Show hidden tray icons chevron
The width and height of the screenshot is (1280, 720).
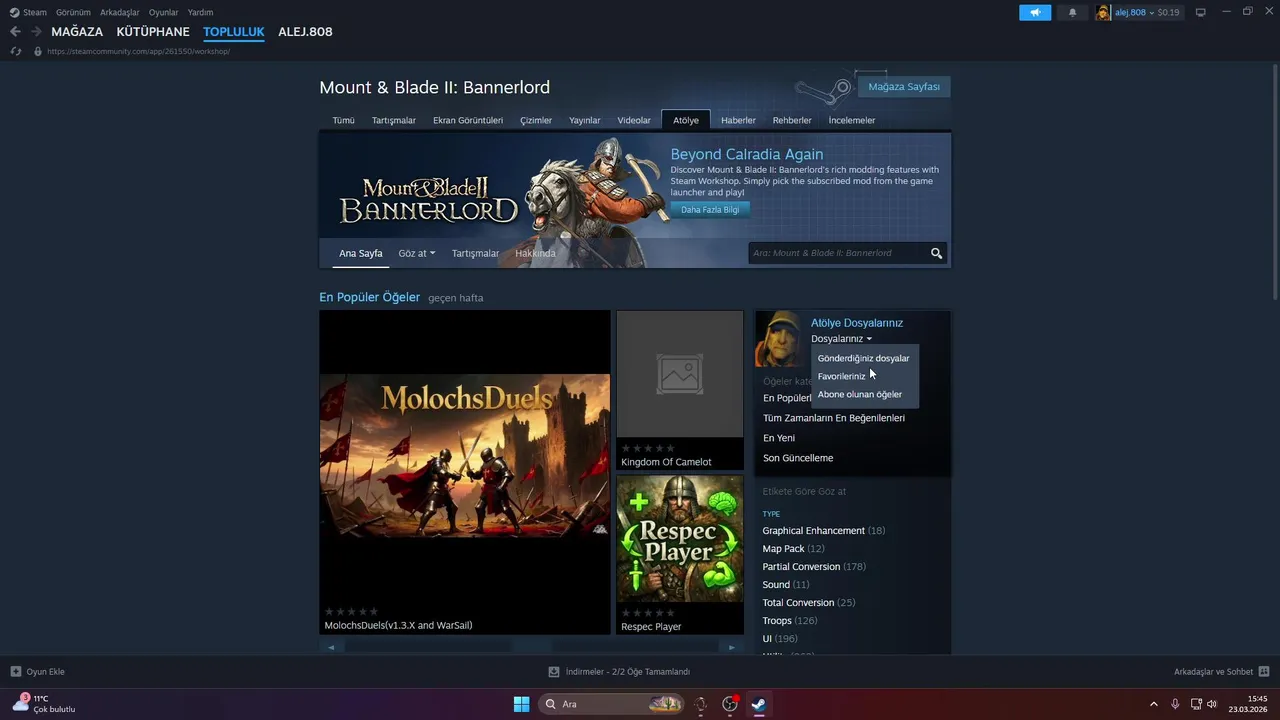coord(1153,704)
